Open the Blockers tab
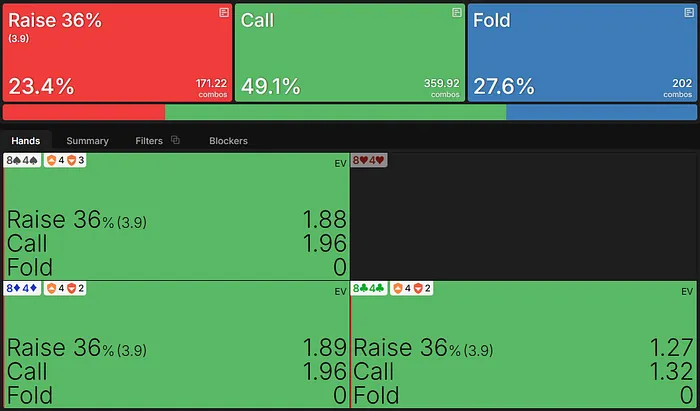700x411 pixels. pos(228,141)
